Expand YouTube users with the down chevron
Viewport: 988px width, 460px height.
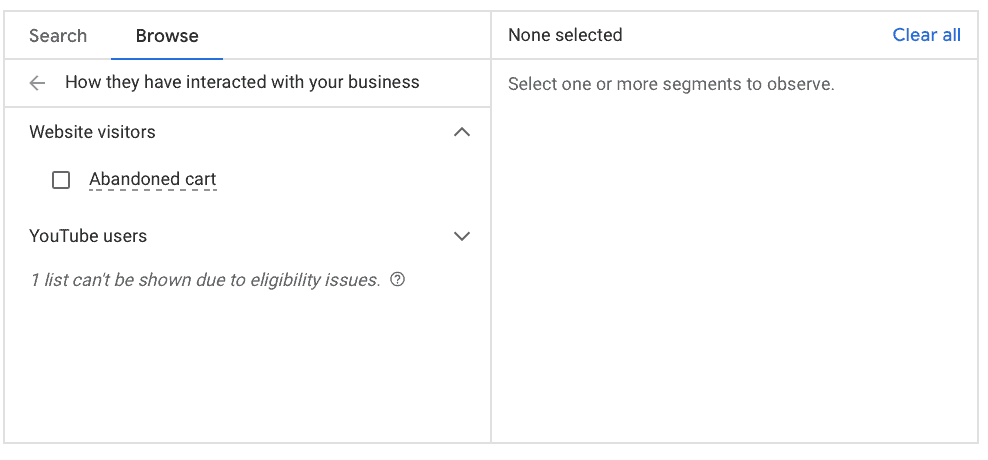461,236
